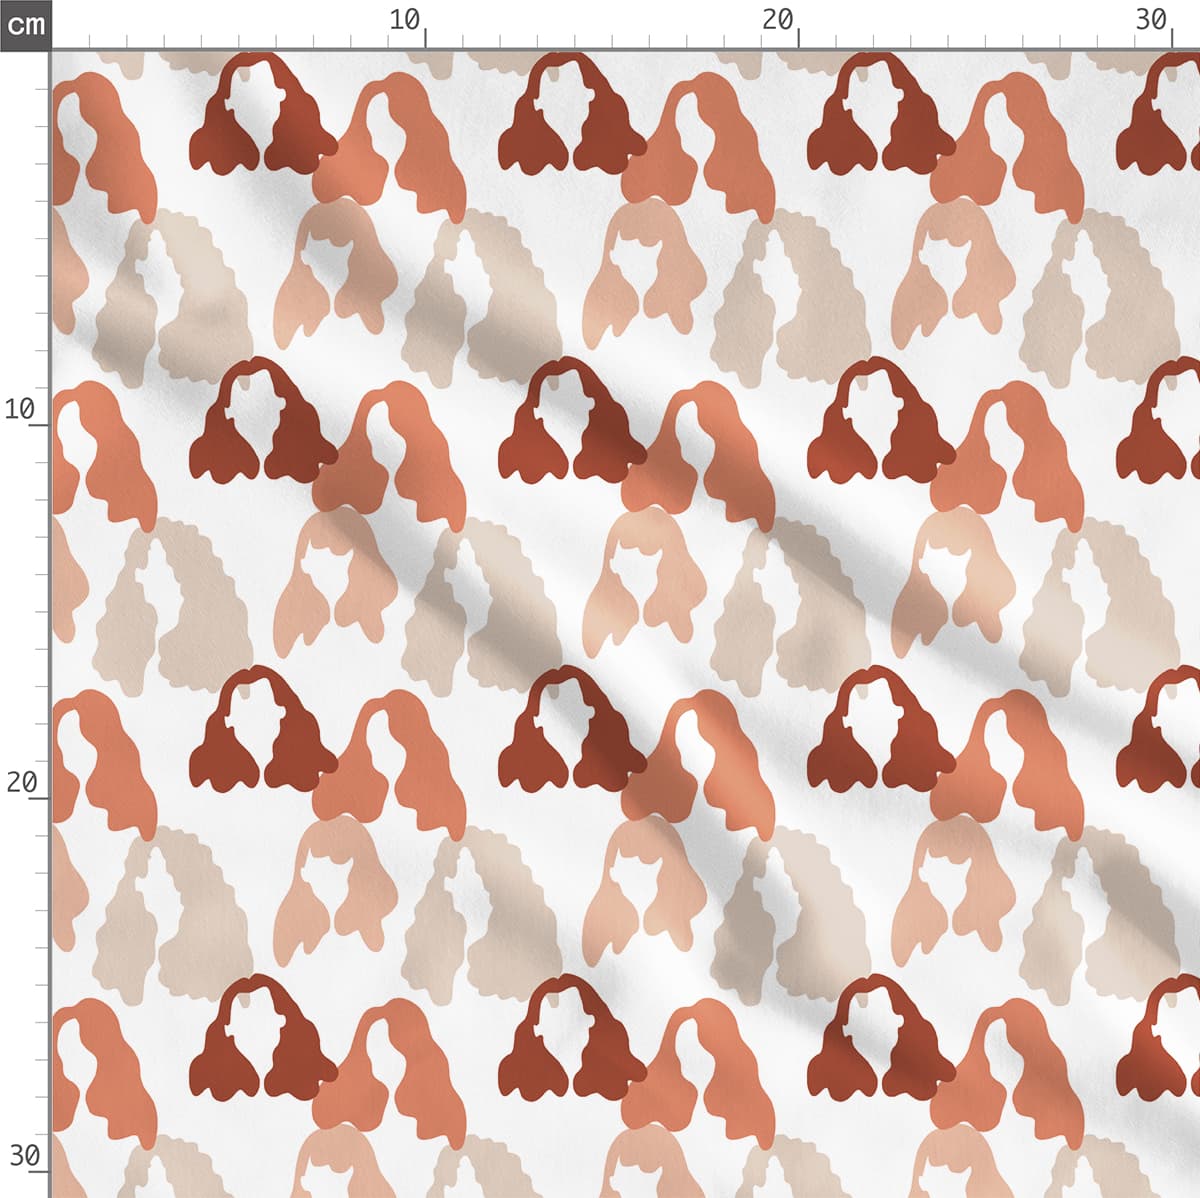The height and width of the screenshot is (1198, 1200).
Task: Click the 20 mark on the vertical ruler
Action: 20,782
